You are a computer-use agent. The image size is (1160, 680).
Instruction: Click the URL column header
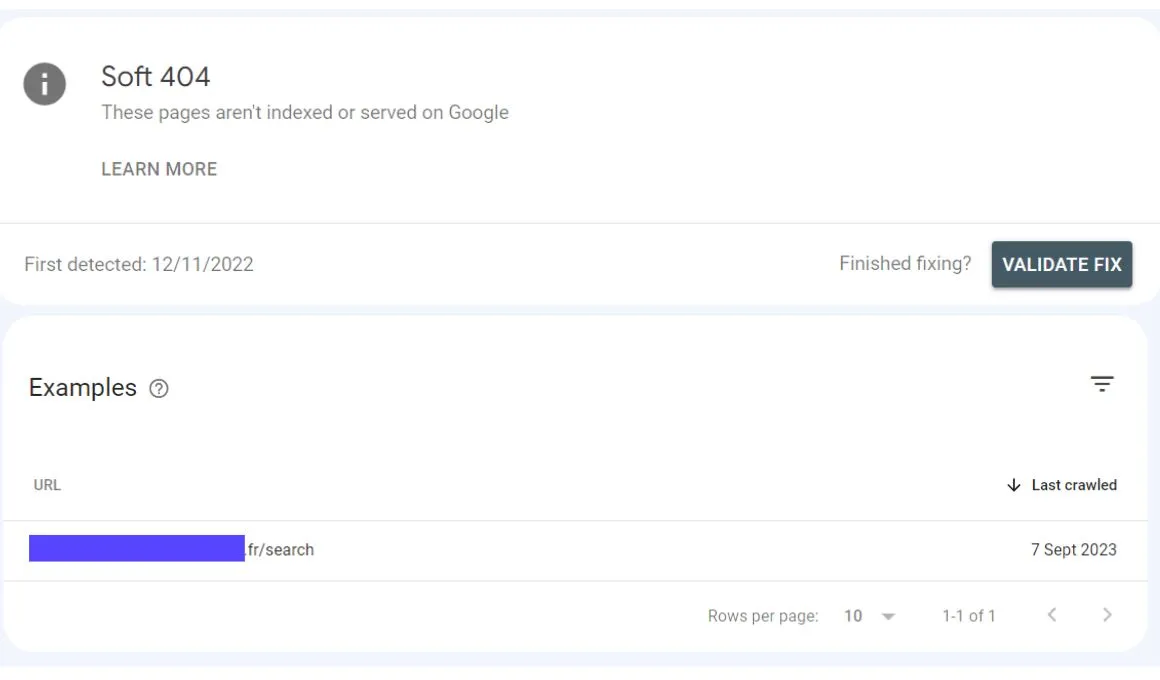pyautogui.click(x=47, y=485)
